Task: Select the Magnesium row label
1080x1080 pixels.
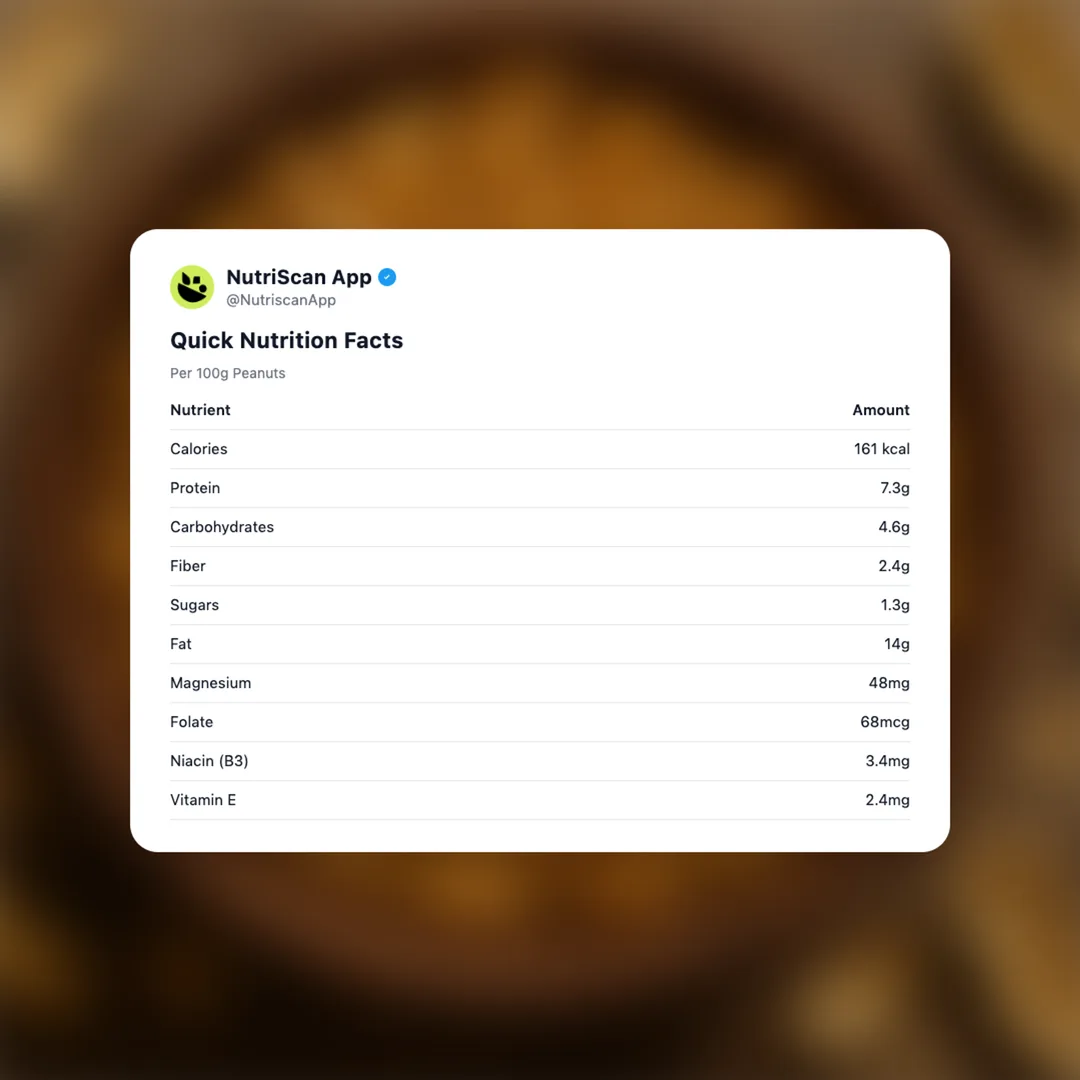Action: [x=211, y=683]
